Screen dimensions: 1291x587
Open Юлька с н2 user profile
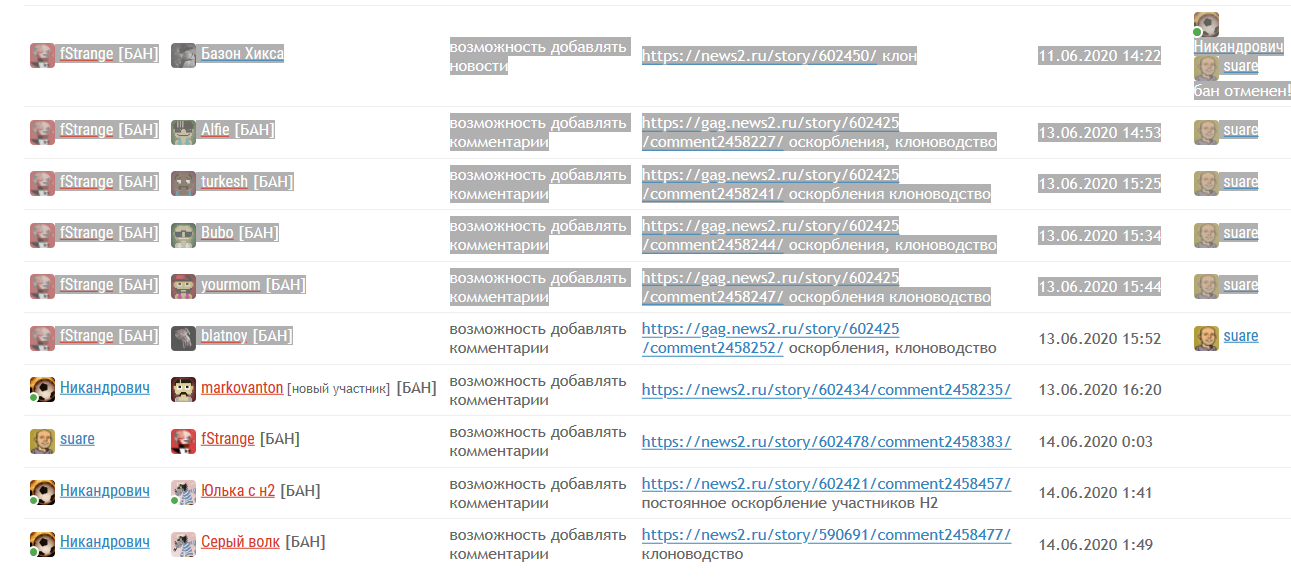pyautogui.click(x=238, y=491)
